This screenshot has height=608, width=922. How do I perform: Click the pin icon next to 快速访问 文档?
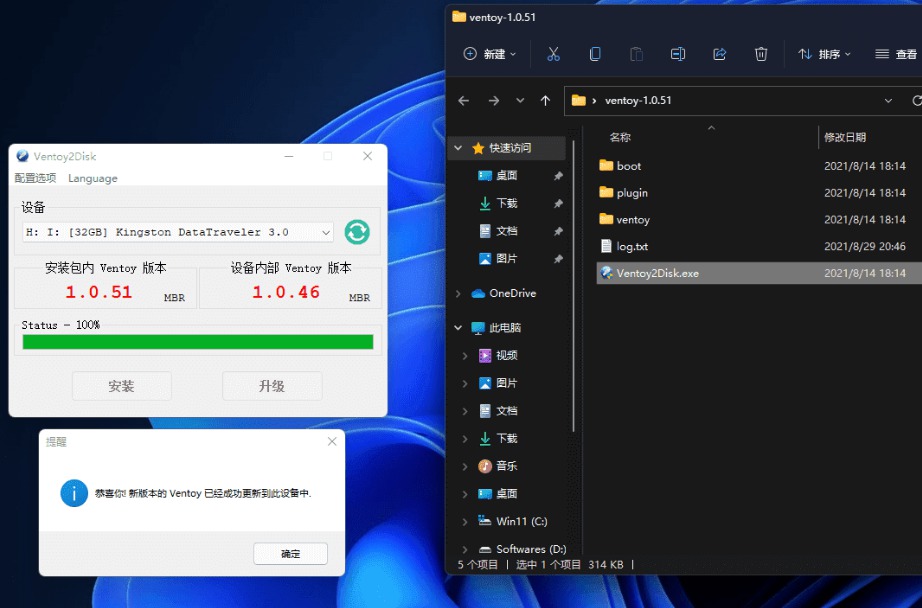(558, 231)
